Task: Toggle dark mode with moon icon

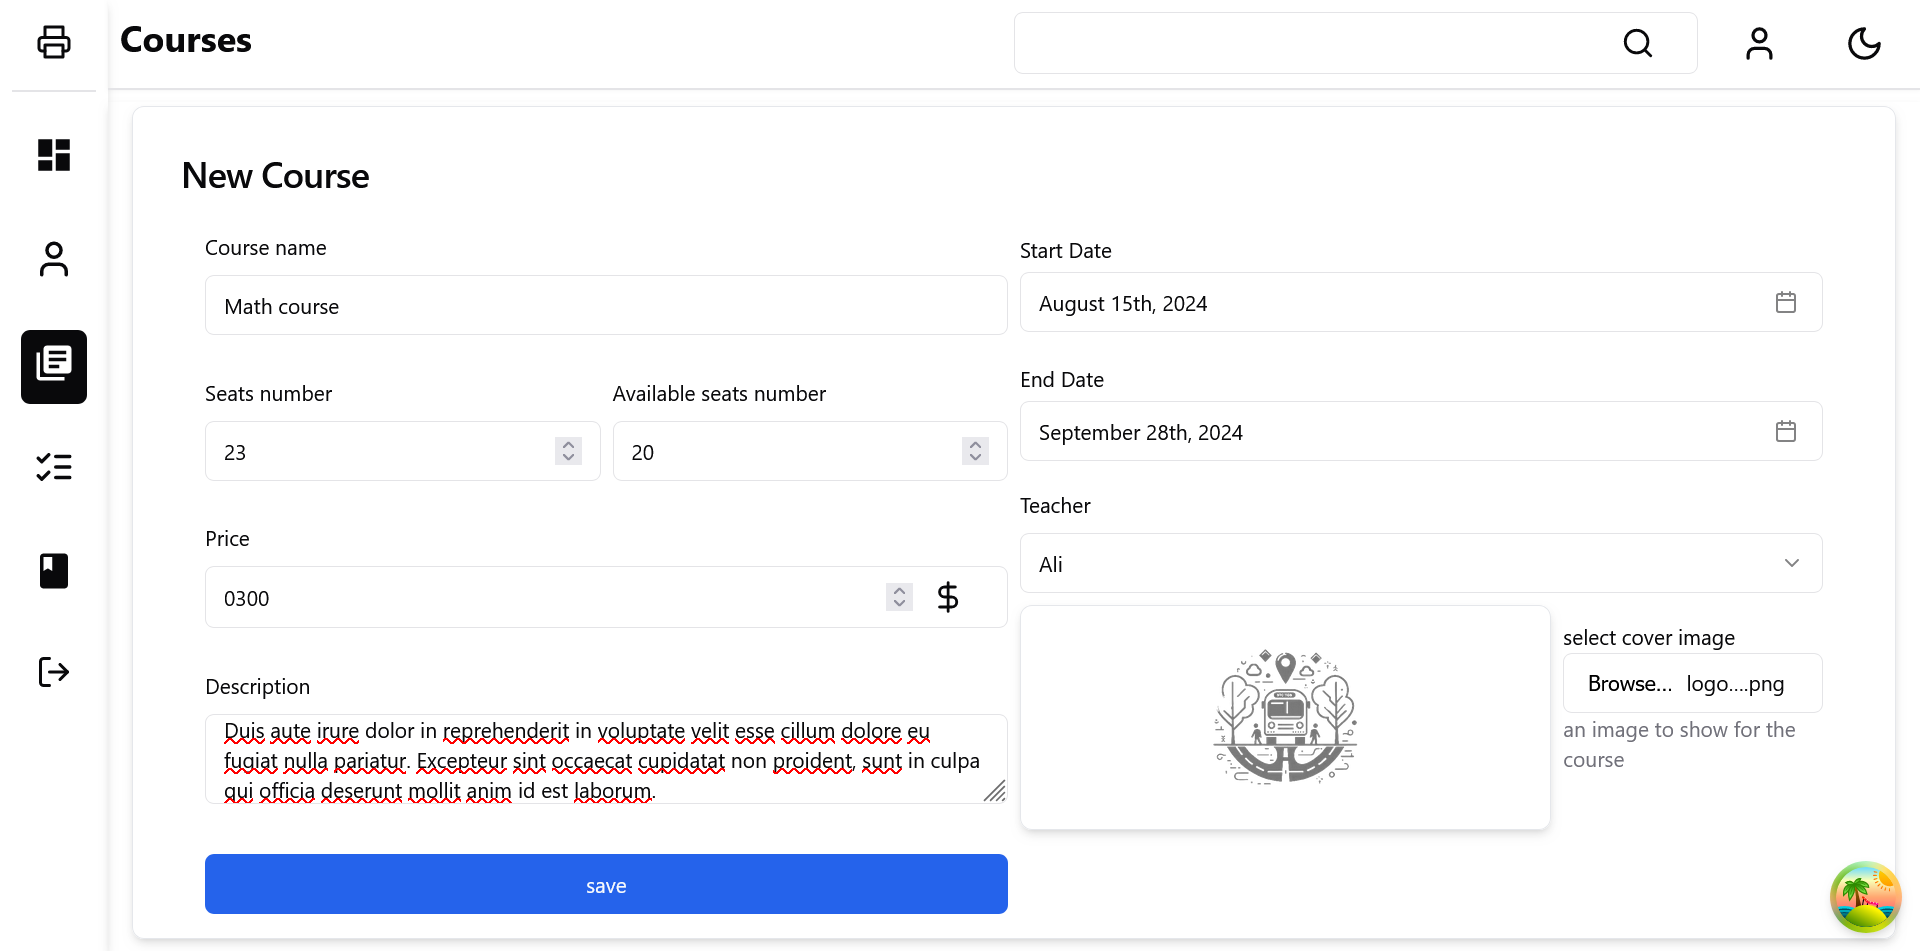Action: coord(1864,43)
